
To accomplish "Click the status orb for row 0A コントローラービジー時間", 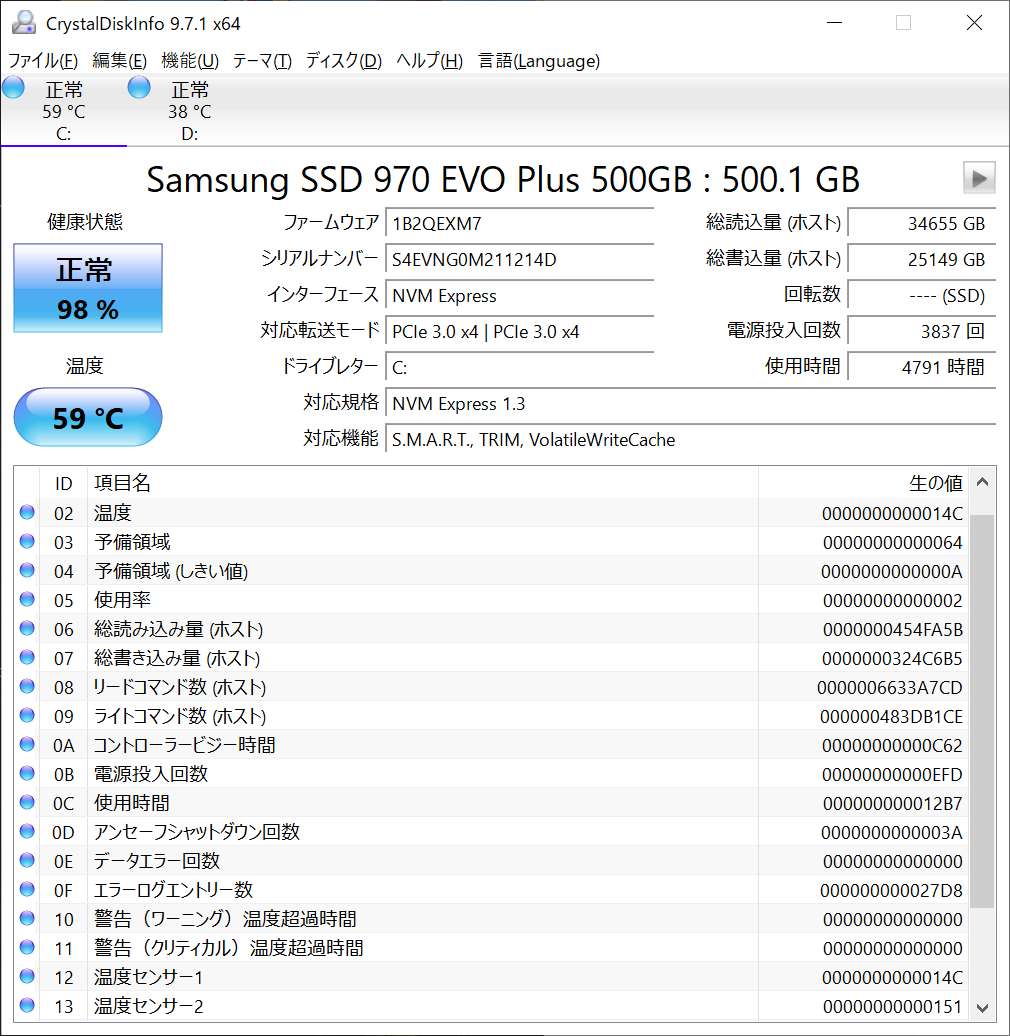I will (27, 744).
